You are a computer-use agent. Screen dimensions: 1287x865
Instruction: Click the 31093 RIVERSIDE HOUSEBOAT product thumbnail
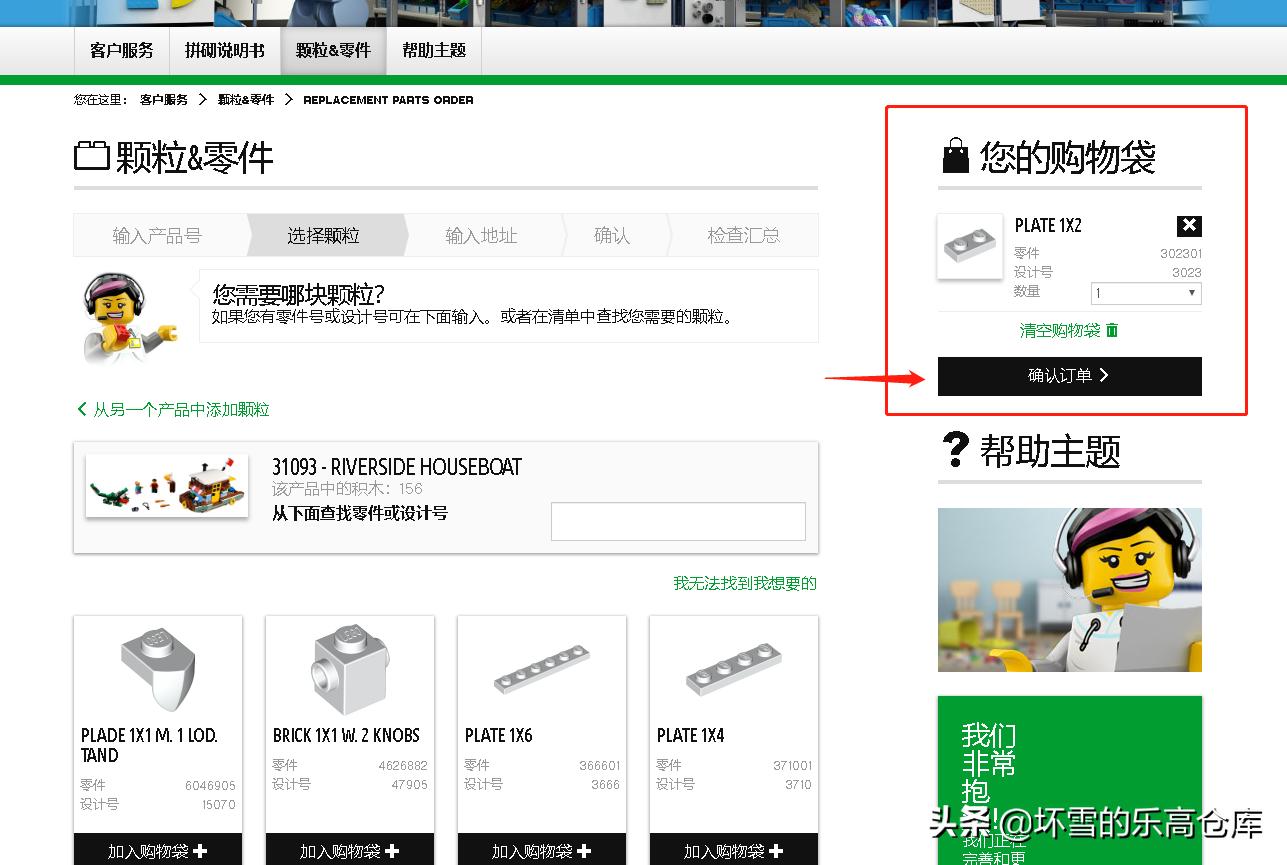coord(166,486)
